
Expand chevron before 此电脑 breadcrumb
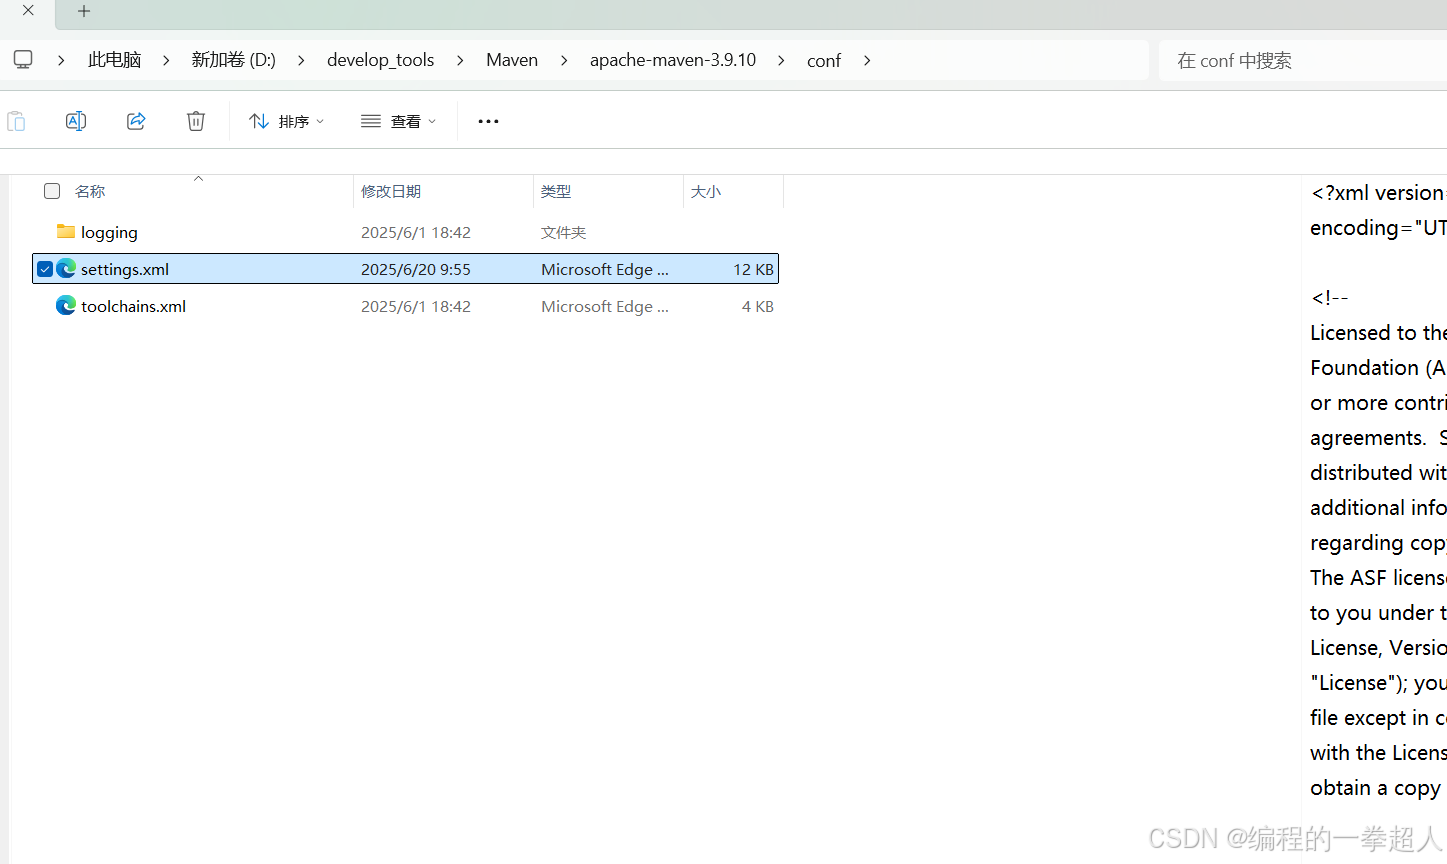(61, 60)
